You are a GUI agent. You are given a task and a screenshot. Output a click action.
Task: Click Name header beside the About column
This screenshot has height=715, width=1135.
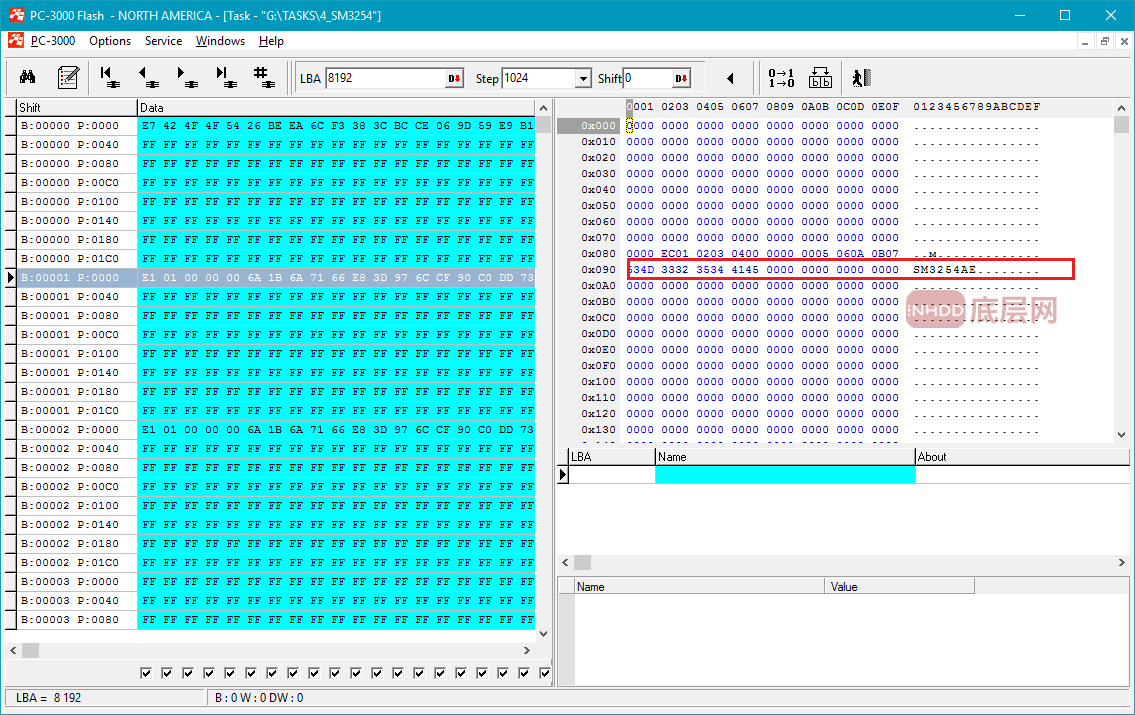point(785,457)
